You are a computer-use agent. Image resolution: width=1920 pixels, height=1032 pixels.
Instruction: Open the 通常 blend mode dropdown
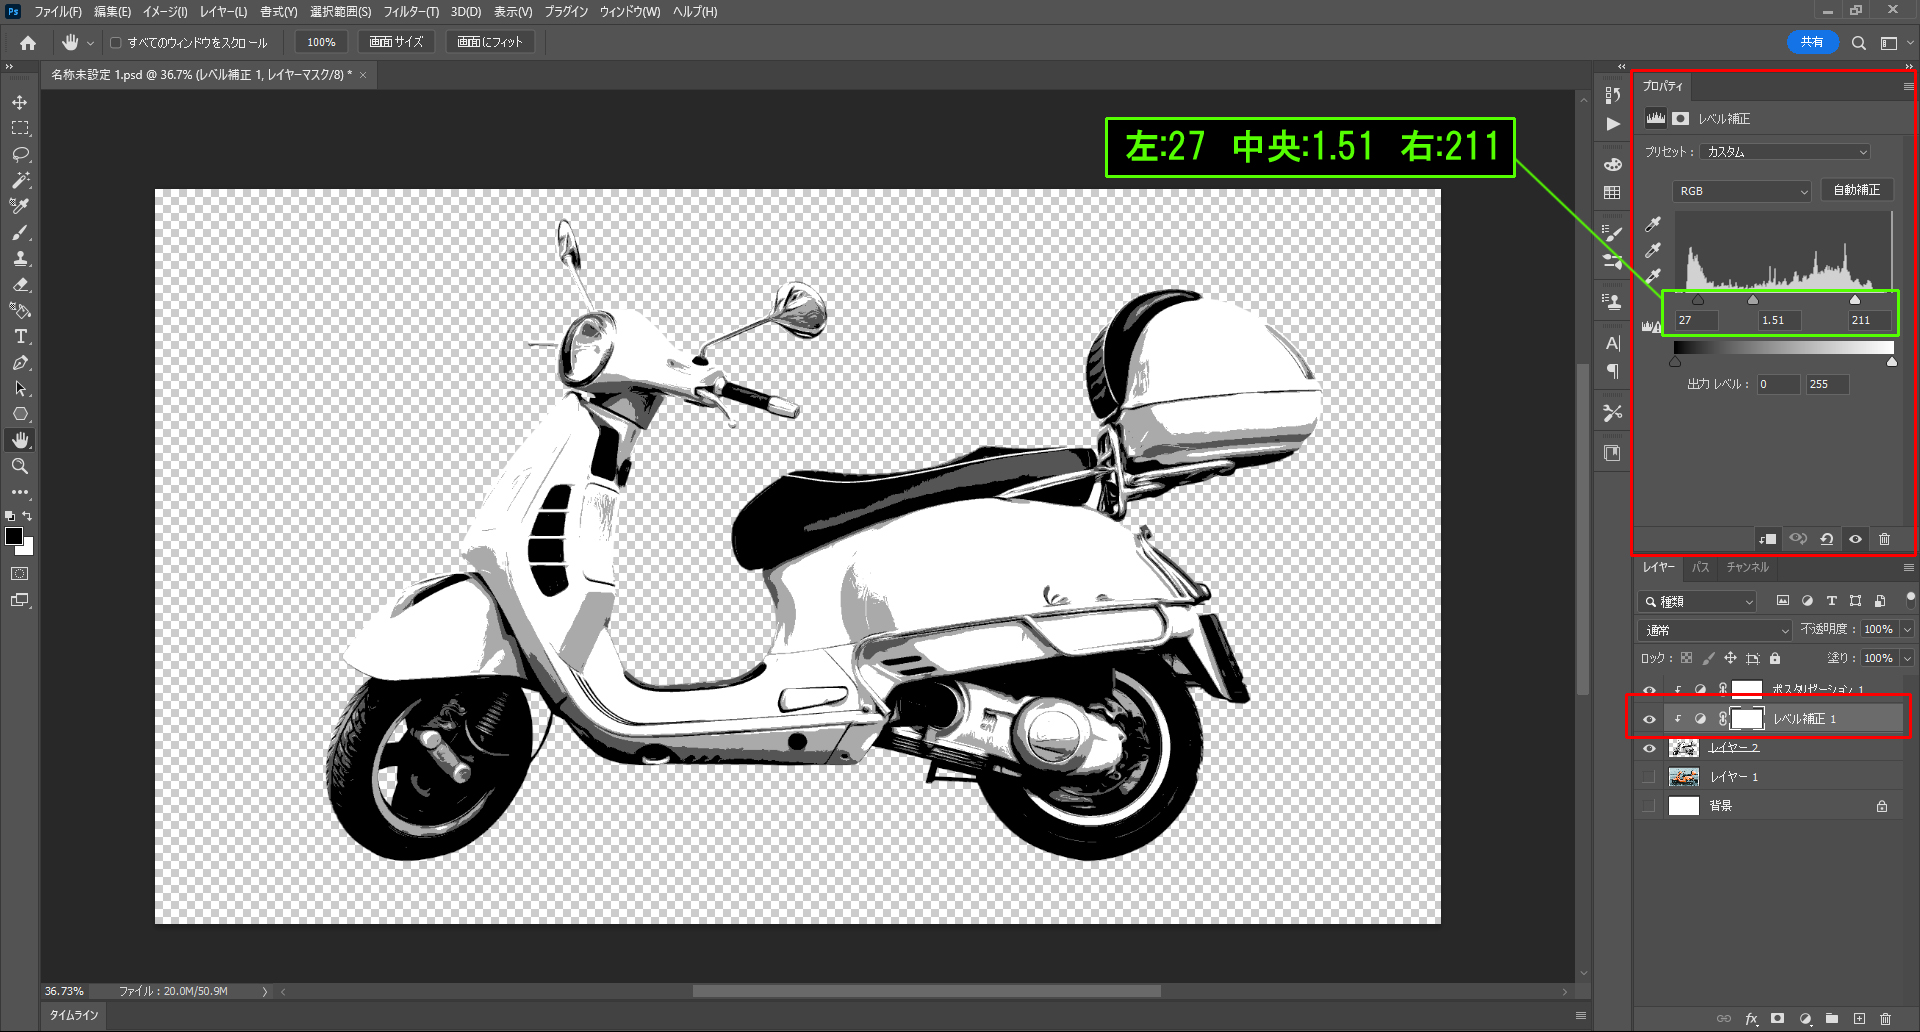(1714, 630)
